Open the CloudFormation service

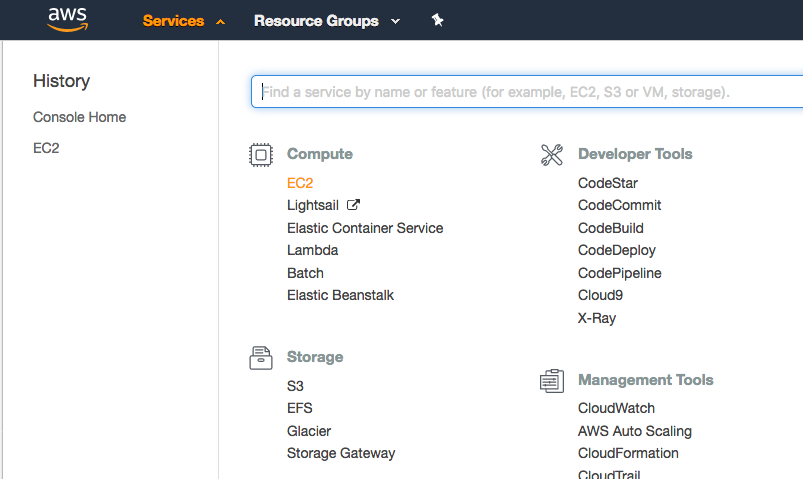coord(628,453)
